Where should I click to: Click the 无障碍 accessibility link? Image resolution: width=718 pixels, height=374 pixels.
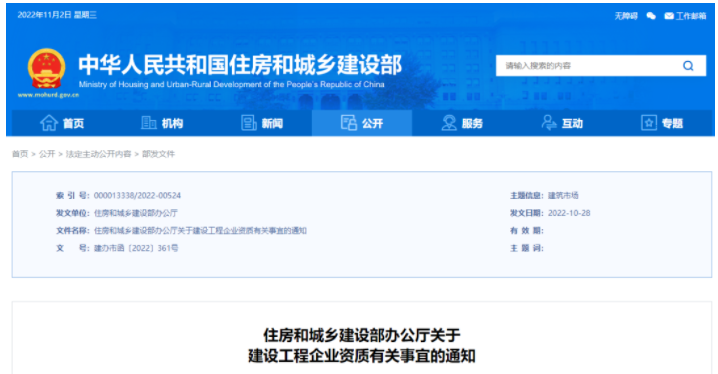(626, 16)
